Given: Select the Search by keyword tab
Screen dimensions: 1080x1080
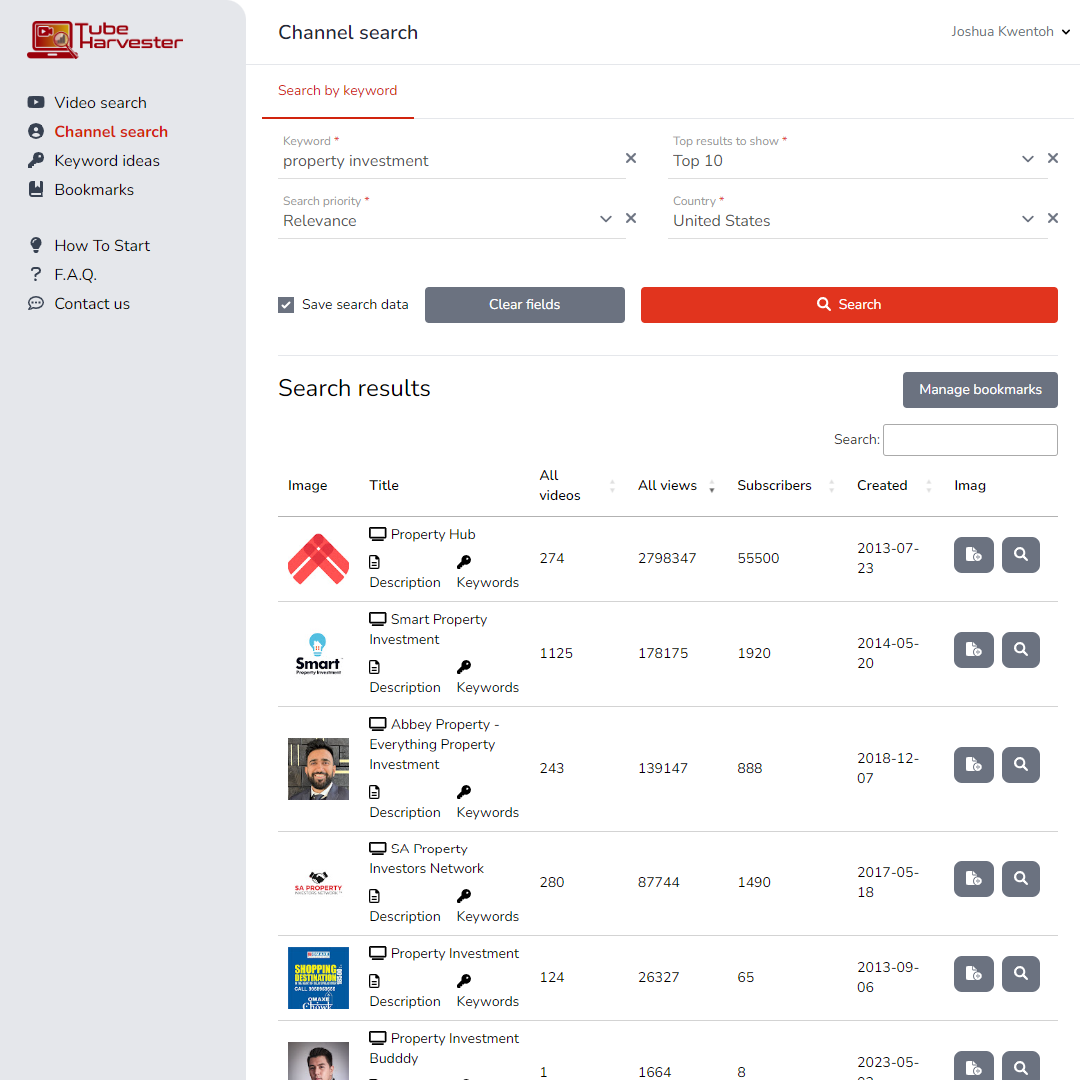Looking at the screenshot, I should [x=338, y=91].
